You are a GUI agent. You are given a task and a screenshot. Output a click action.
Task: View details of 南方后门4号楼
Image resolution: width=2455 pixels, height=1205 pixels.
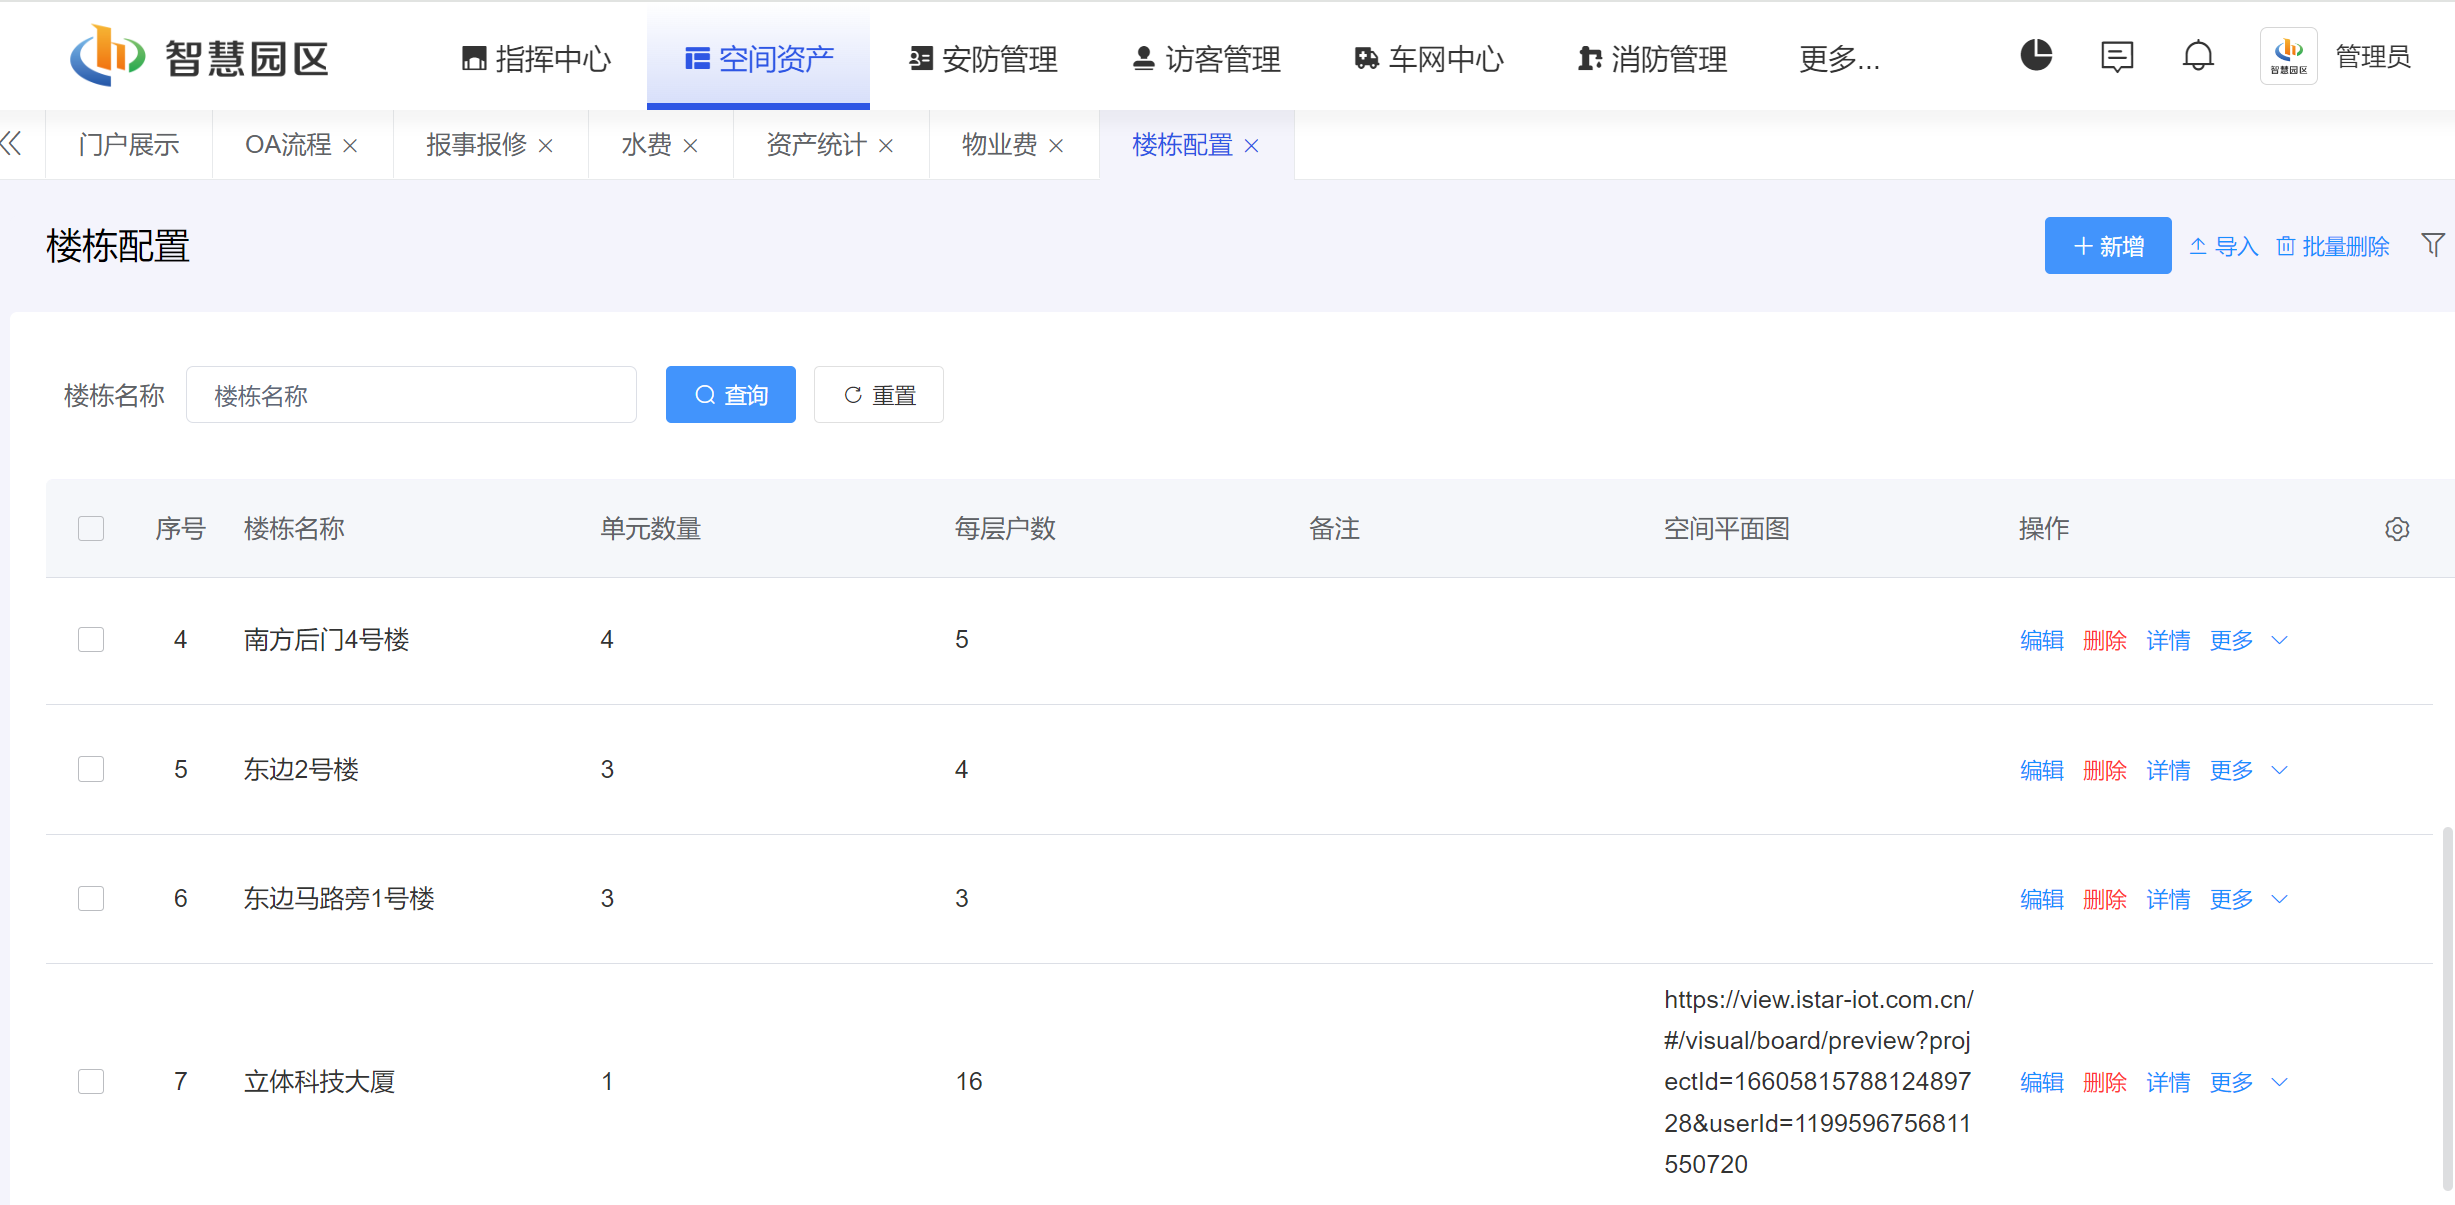[2168, 640]
